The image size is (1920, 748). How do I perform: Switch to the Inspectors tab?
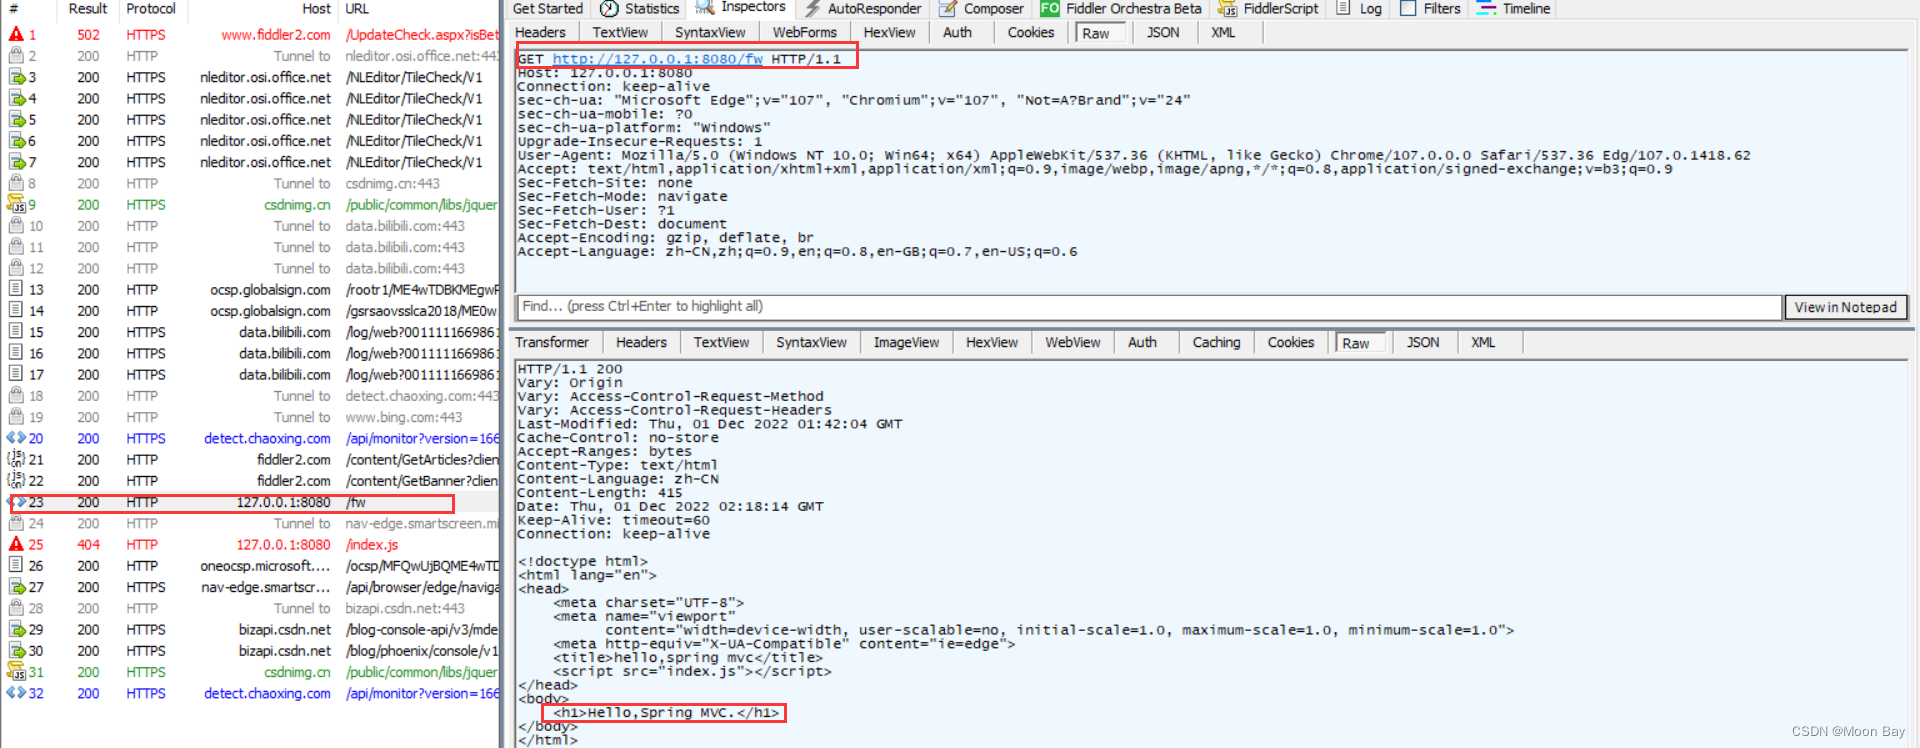[x=741, y=8]
